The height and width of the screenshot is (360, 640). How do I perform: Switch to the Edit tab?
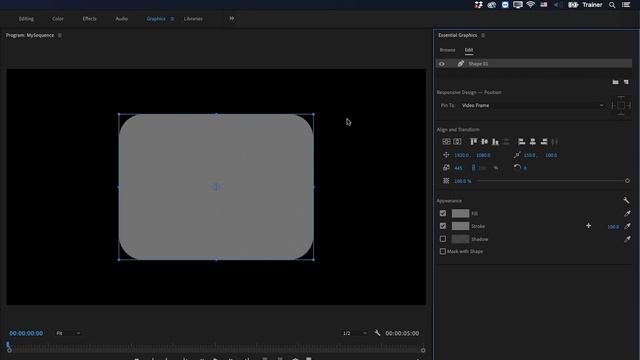[x=469, y=50]
